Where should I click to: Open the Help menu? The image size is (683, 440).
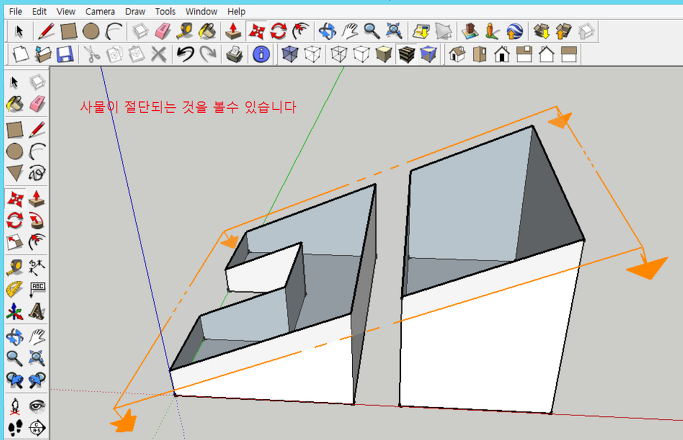[236, 11]
